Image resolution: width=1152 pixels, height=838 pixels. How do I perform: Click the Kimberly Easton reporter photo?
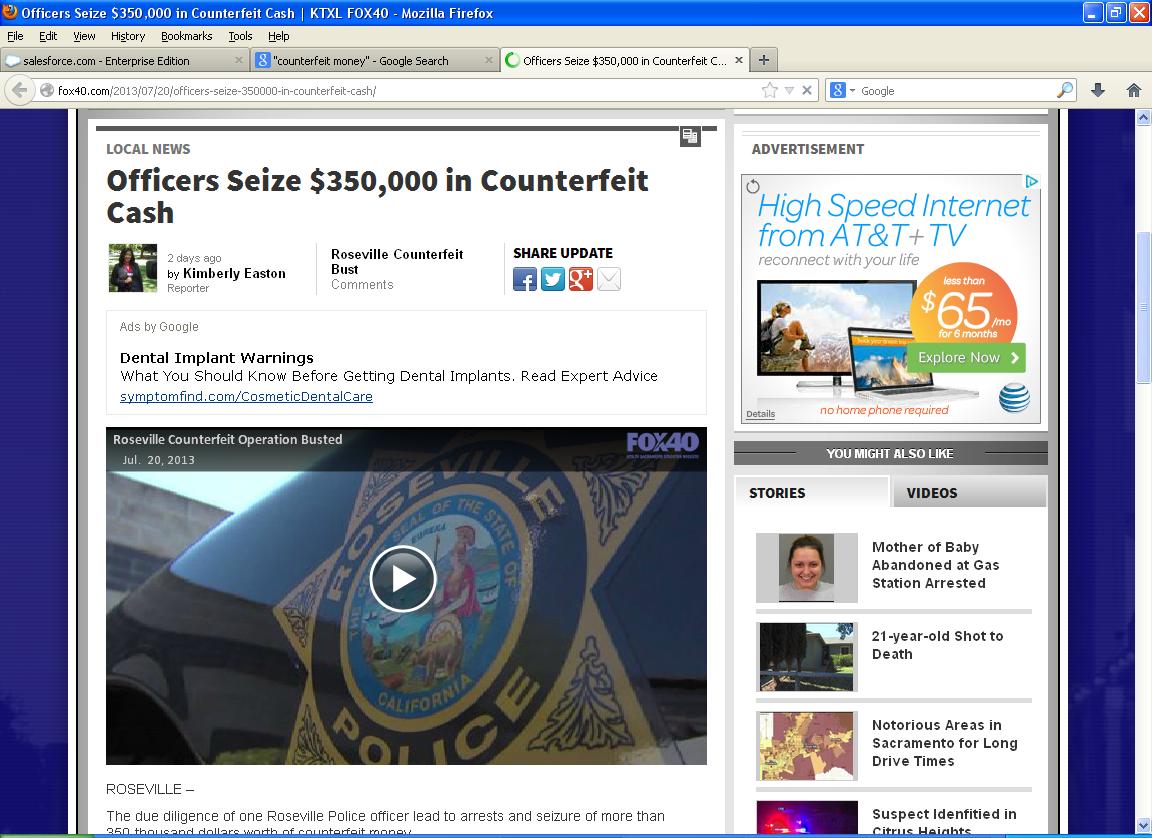[133, 268]
